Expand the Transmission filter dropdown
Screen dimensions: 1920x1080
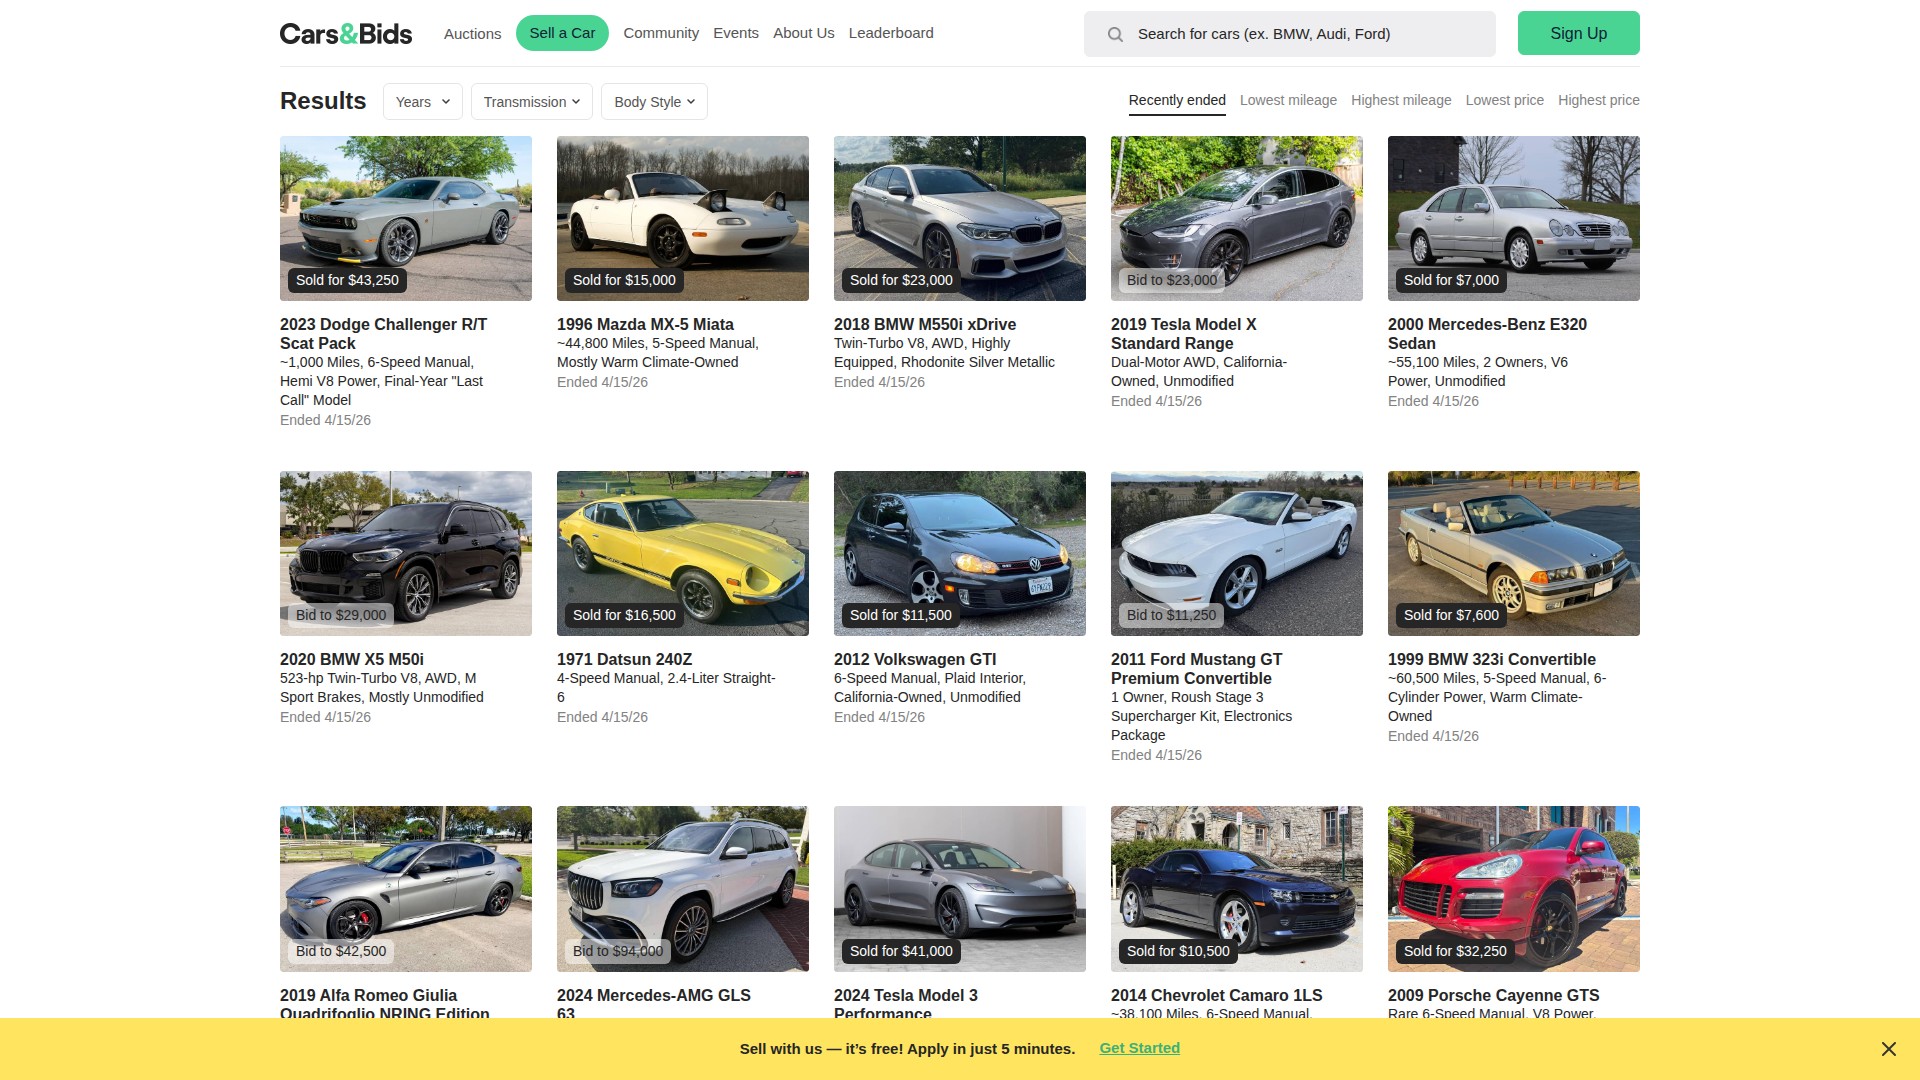coord(531,102)
